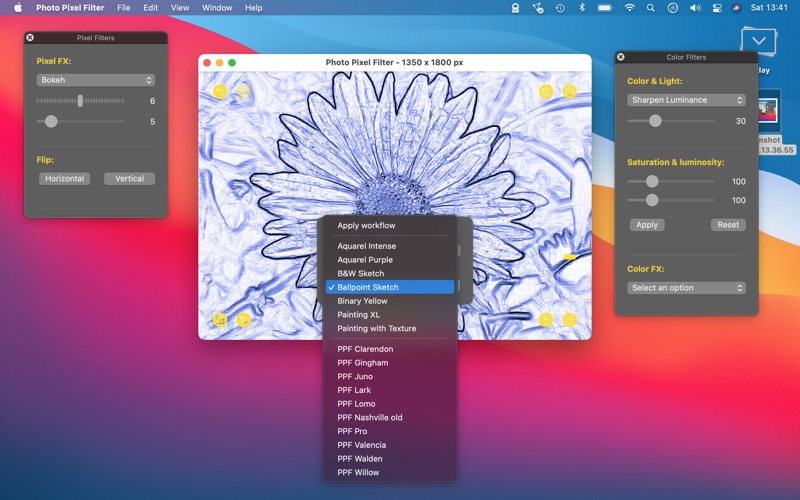
Task: Click the faded redo icon beside undo
Action: pyautogui.click(x=244, y=91)
